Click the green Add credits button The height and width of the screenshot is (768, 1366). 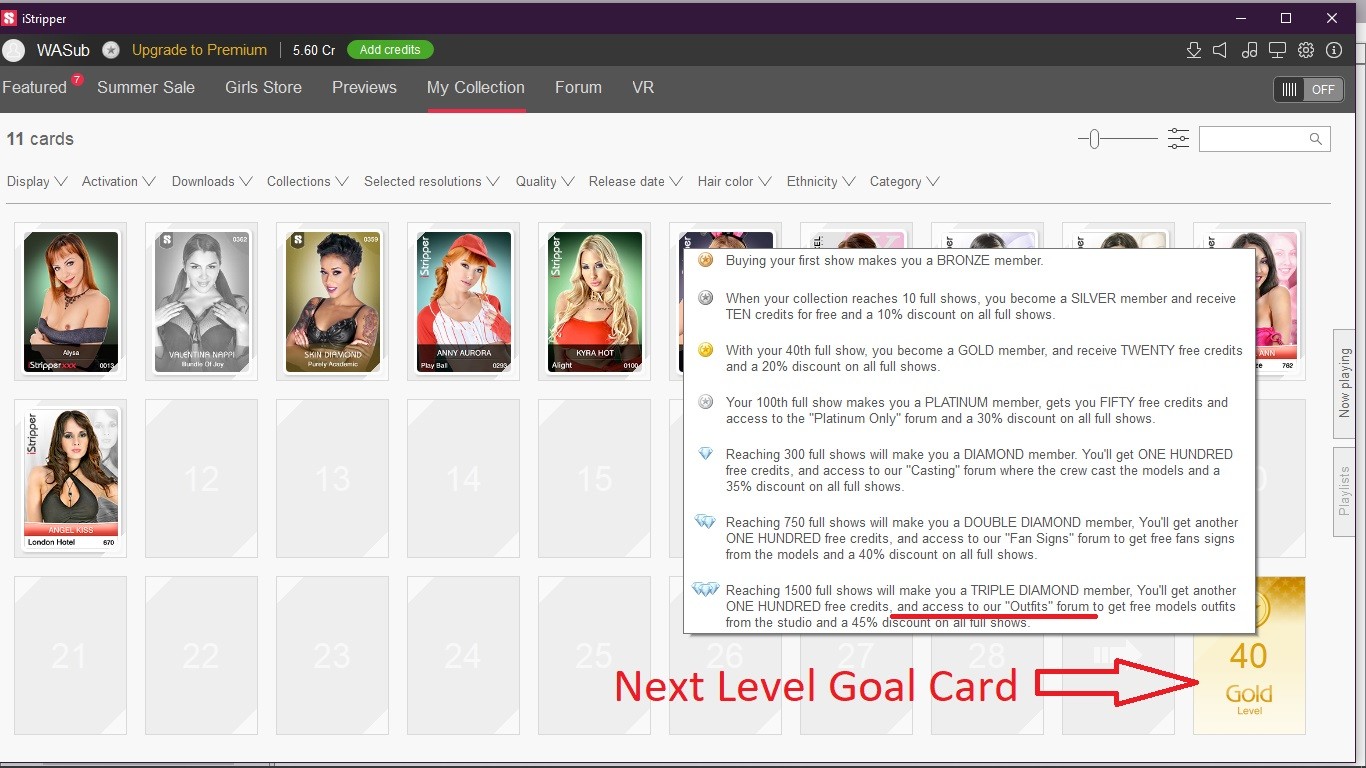click(390, 50)
